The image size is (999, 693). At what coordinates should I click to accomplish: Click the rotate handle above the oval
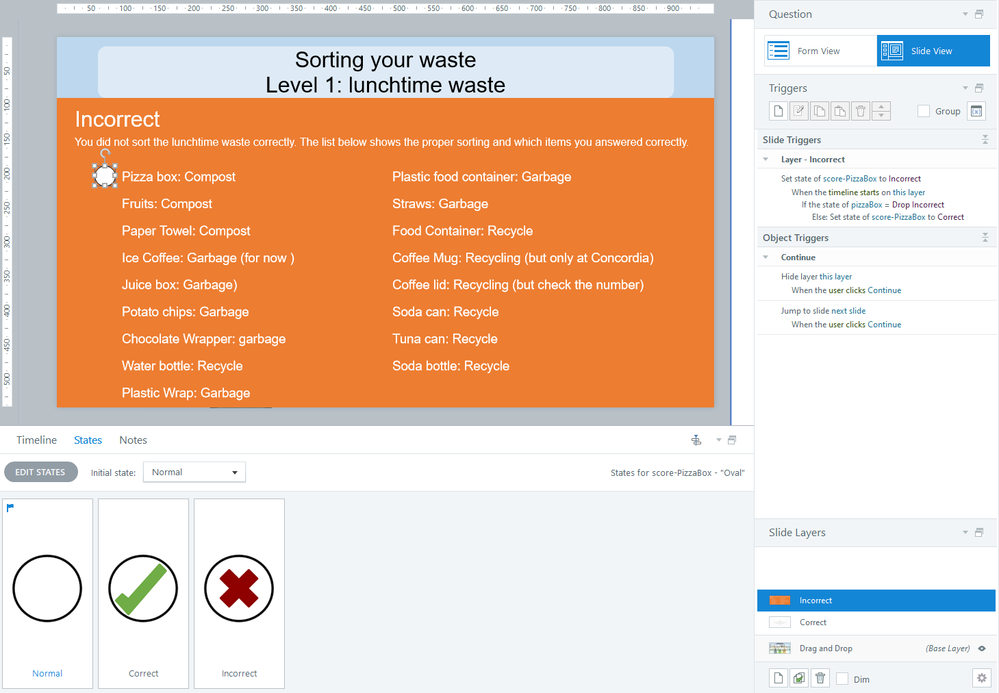click(105, 153)
